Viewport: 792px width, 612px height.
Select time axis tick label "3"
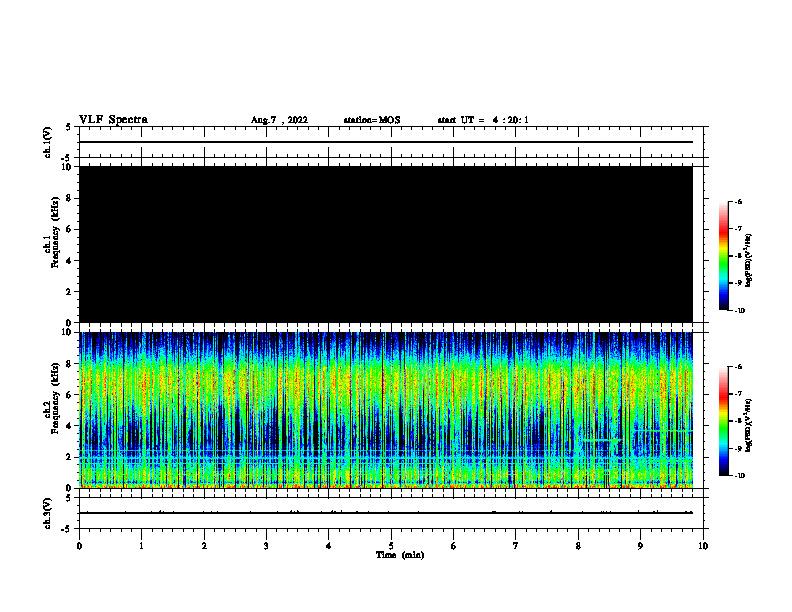click(x=266, y=546)
